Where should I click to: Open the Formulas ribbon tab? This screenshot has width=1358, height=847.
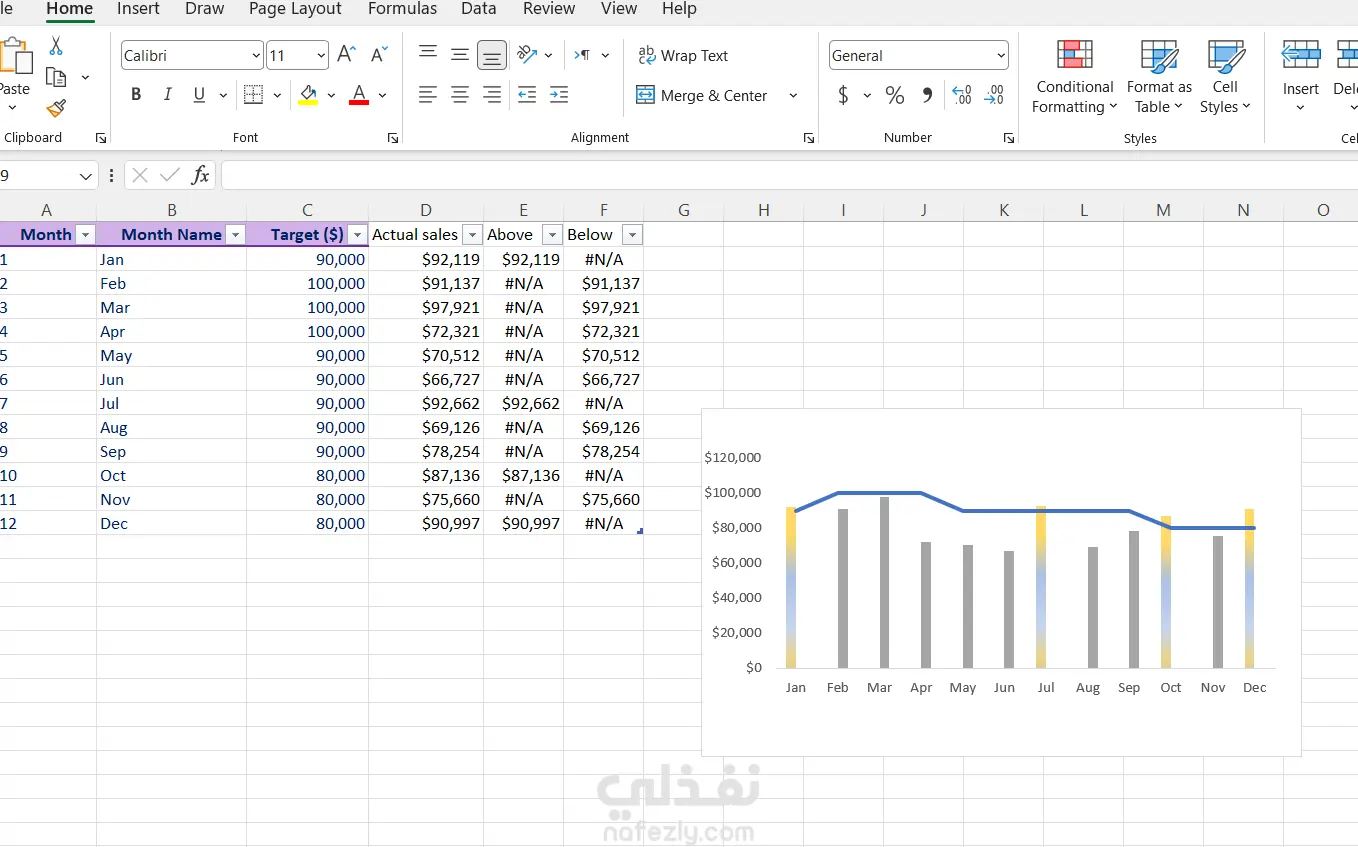(402, 9)
